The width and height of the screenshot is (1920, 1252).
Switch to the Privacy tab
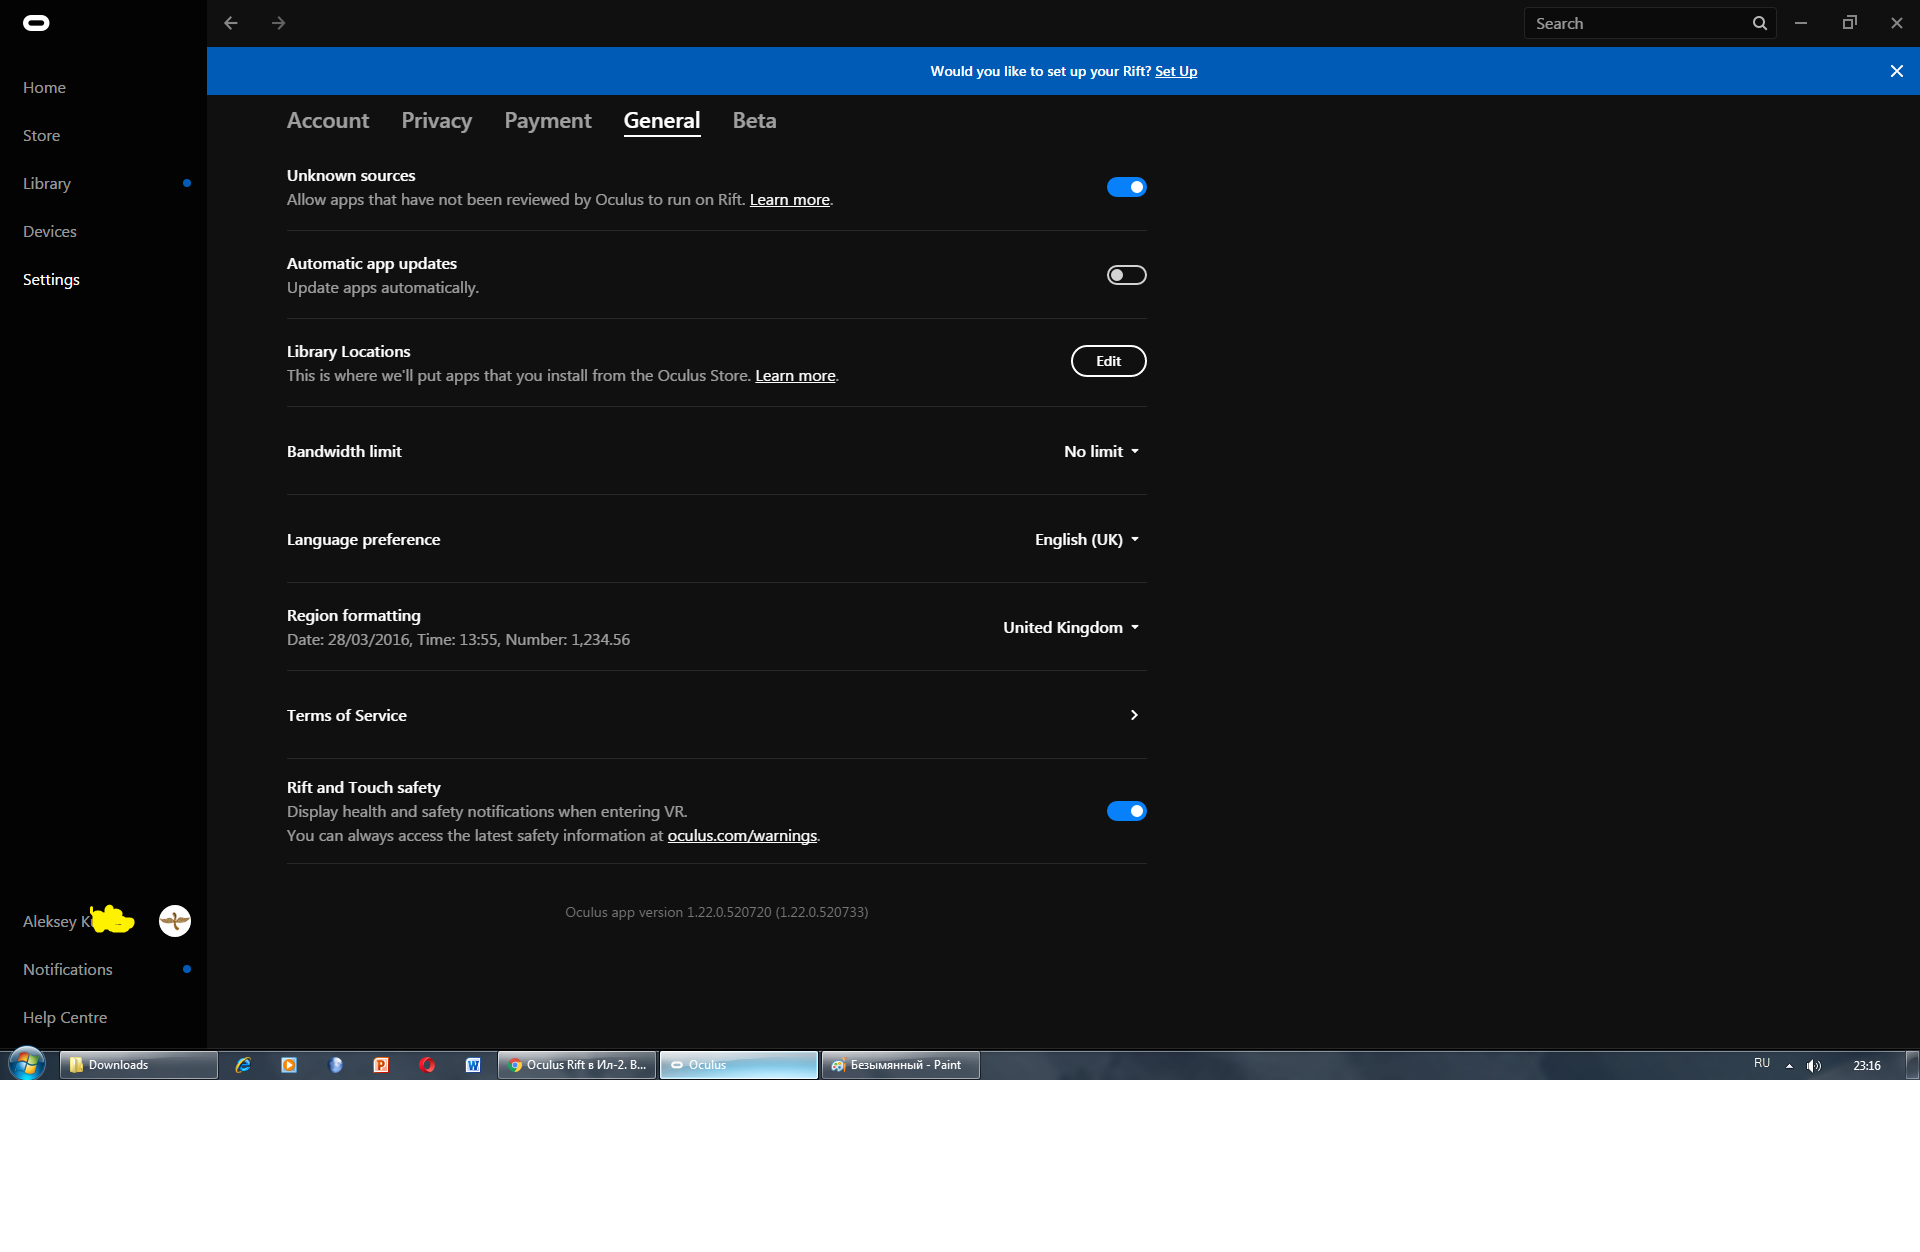pyautogui.click(x=436, y=121)
